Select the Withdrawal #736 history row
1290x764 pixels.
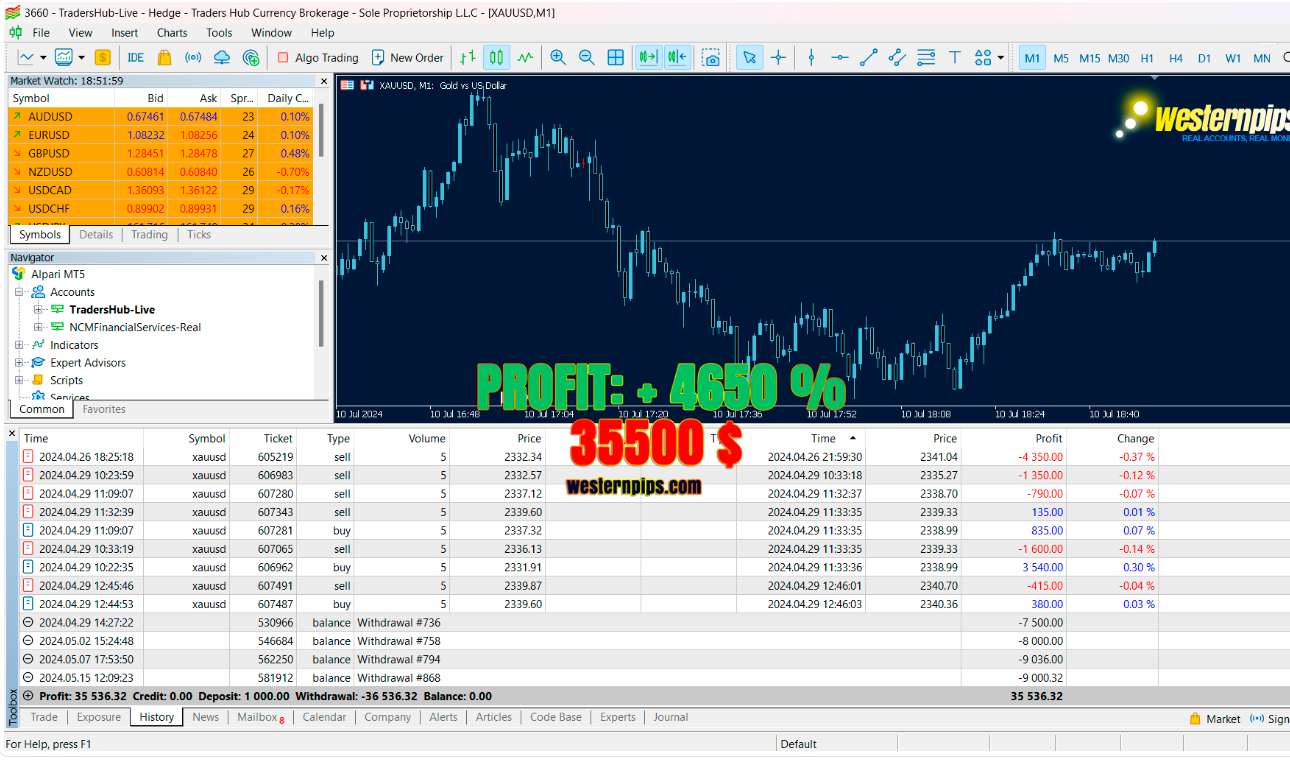click(x=654, y=622)
